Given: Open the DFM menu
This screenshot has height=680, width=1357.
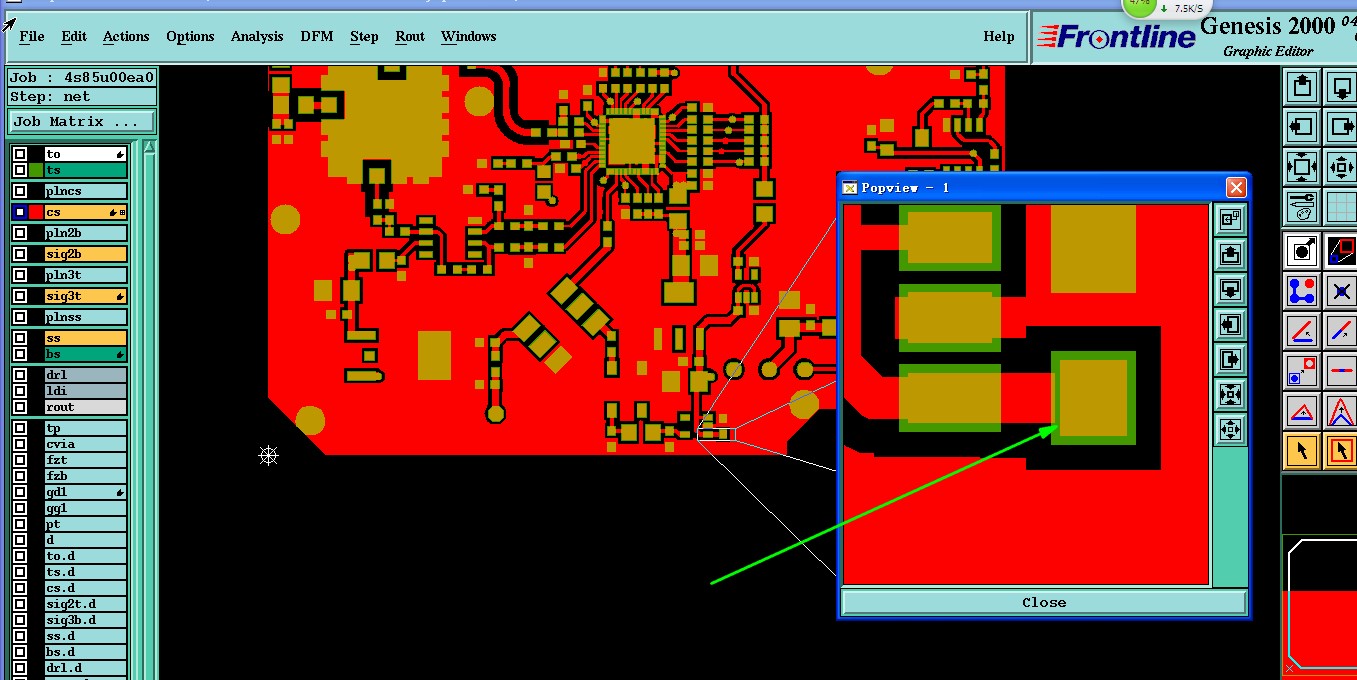Looking at the screenshot, I should 317,36.
